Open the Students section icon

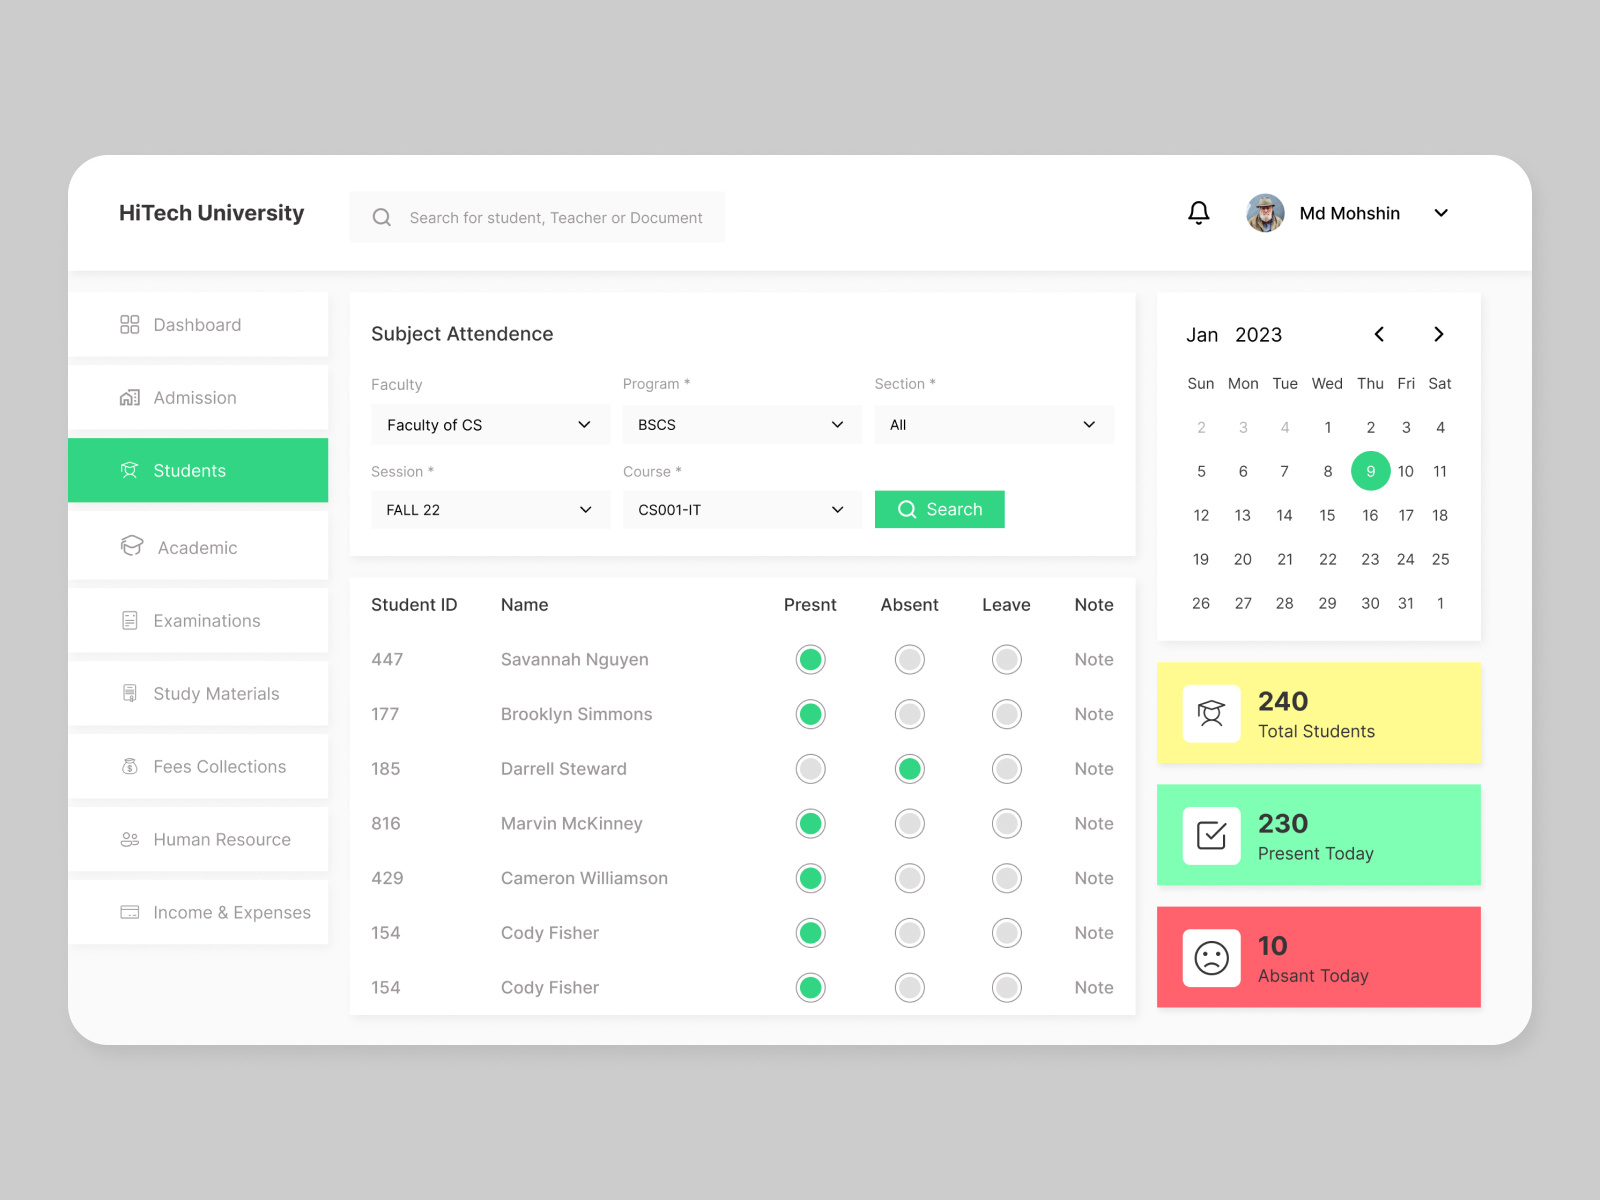[x=129, y=470]
